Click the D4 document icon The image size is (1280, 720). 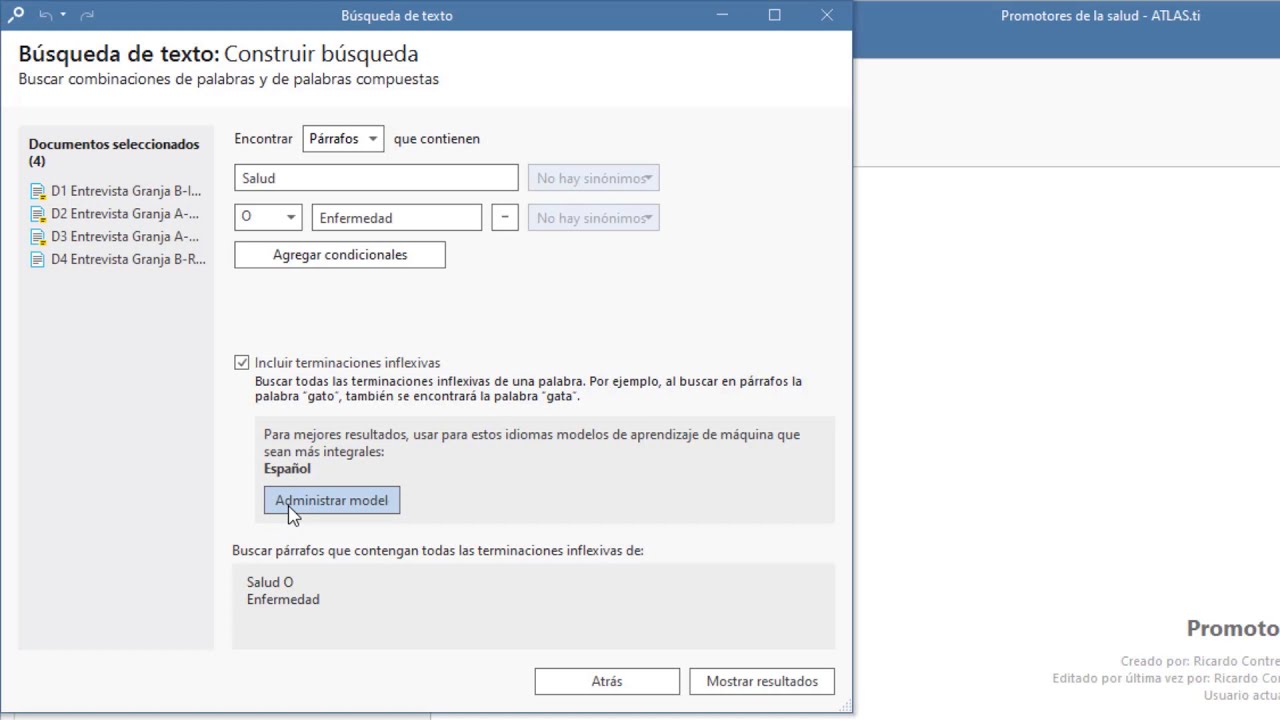click(x=38, y=260)
